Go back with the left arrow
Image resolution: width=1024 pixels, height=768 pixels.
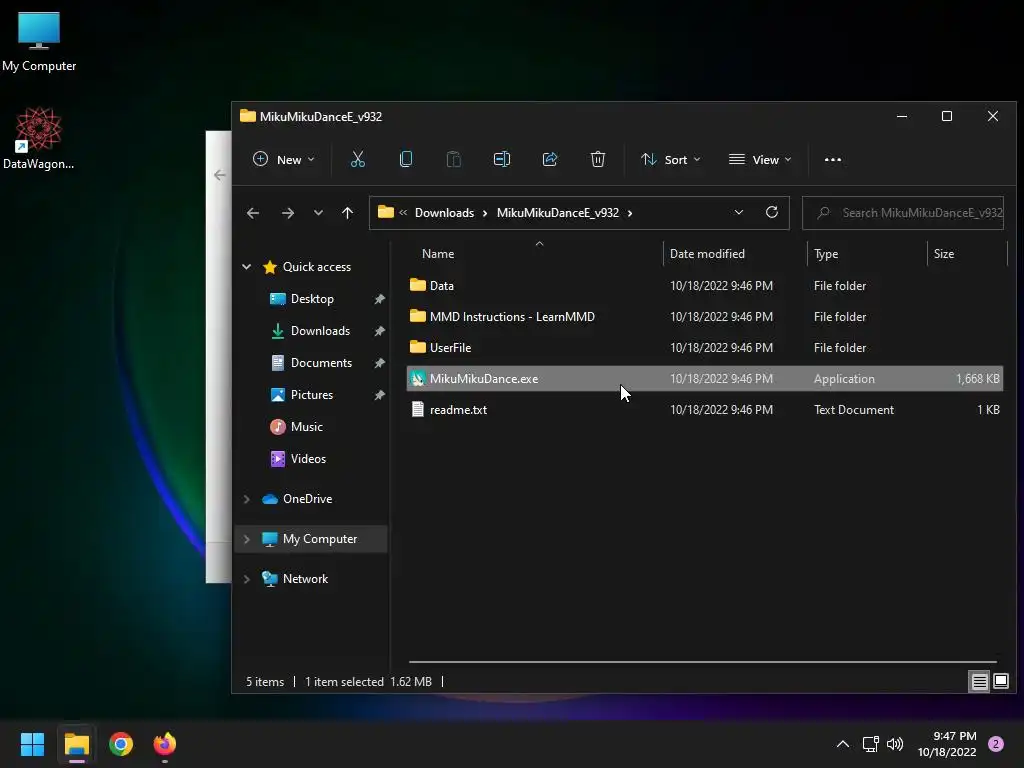click(x=253, y=213)
